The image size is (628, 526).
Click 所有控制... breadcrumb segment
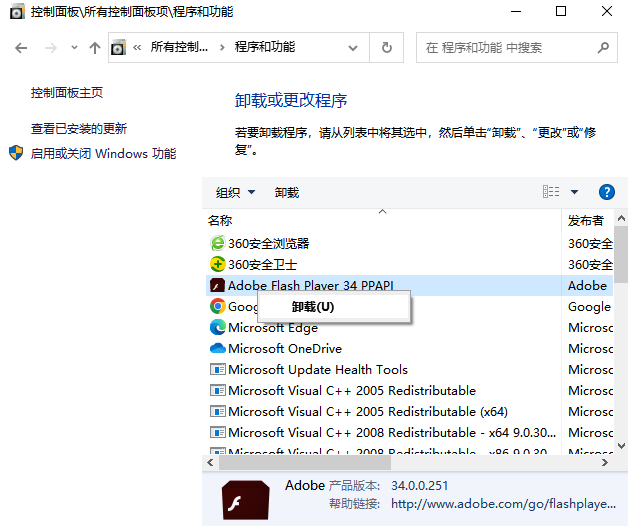[179, 47]
